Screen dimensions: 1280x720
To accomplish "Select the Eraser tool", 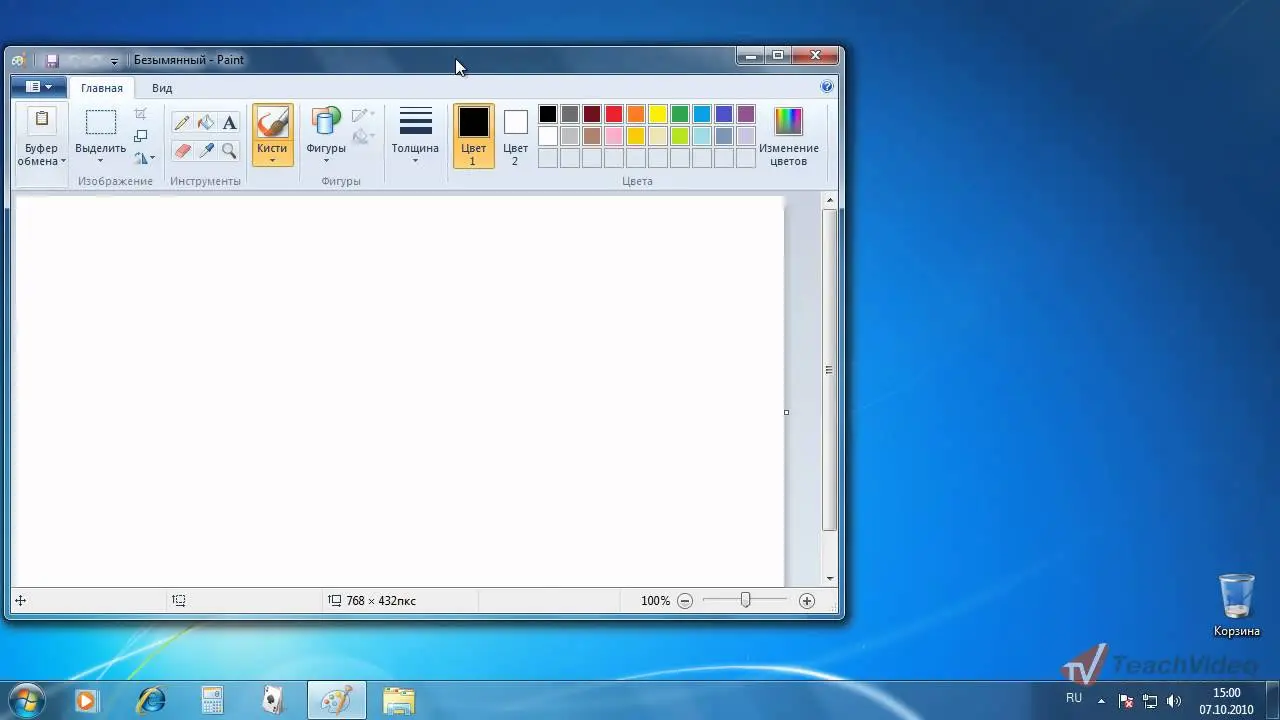I will [x=182, y=151].
